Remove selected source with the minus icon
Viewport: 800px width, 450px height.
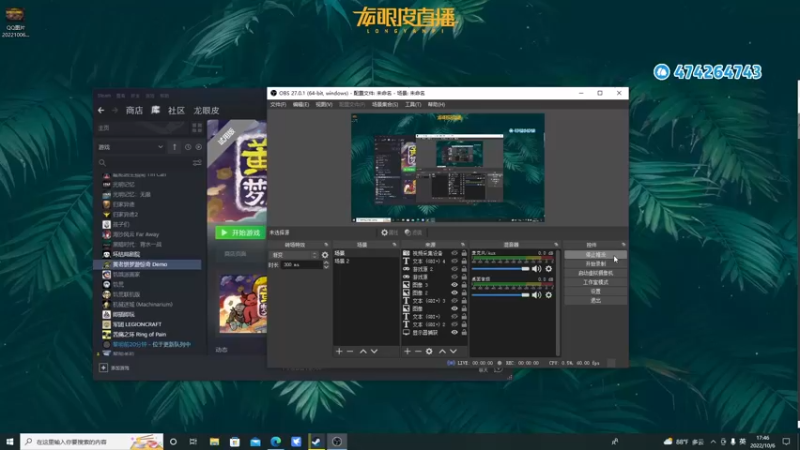point(418,351)
